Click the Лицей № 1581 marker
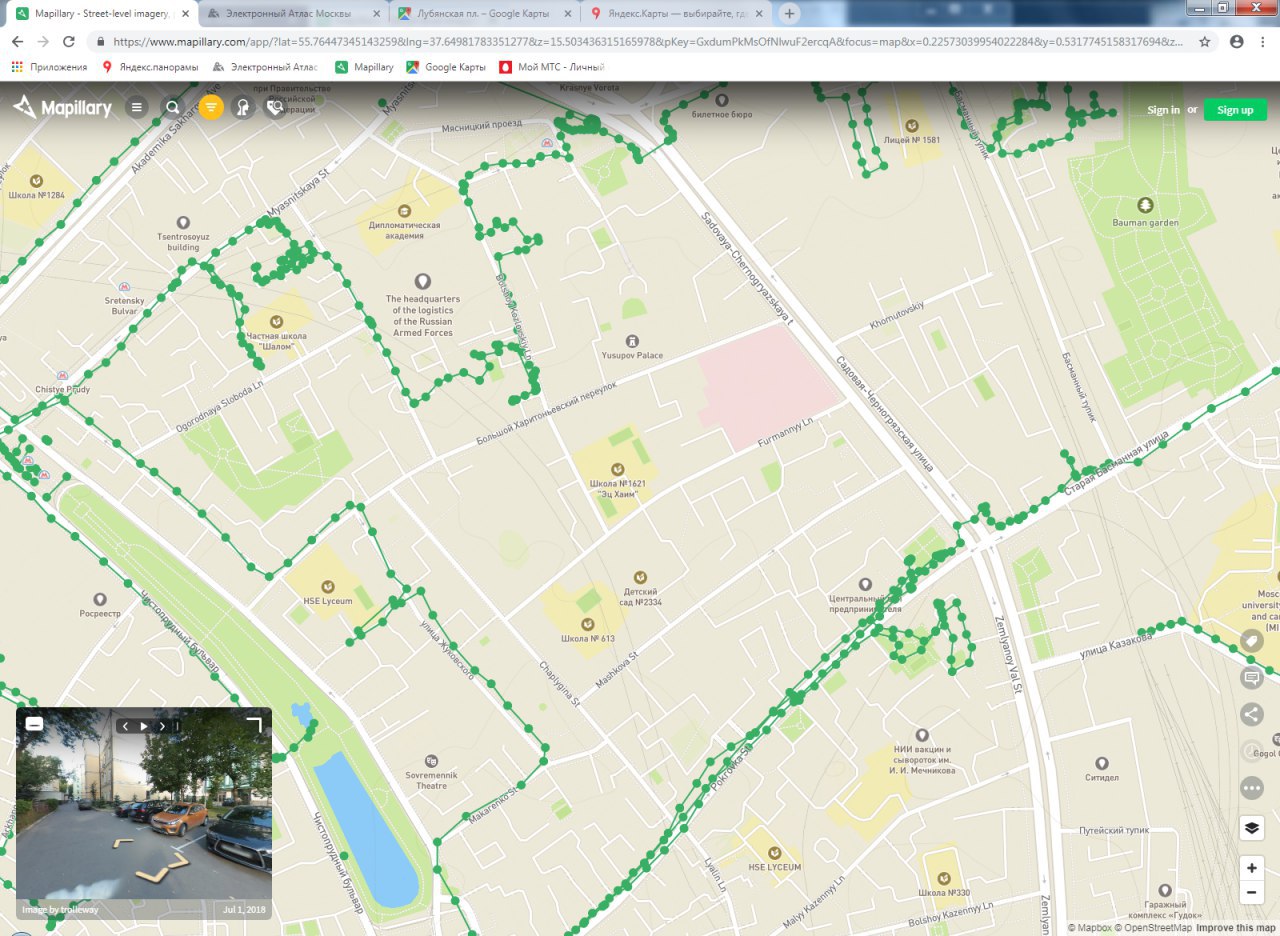 click(x=912, y=126)
